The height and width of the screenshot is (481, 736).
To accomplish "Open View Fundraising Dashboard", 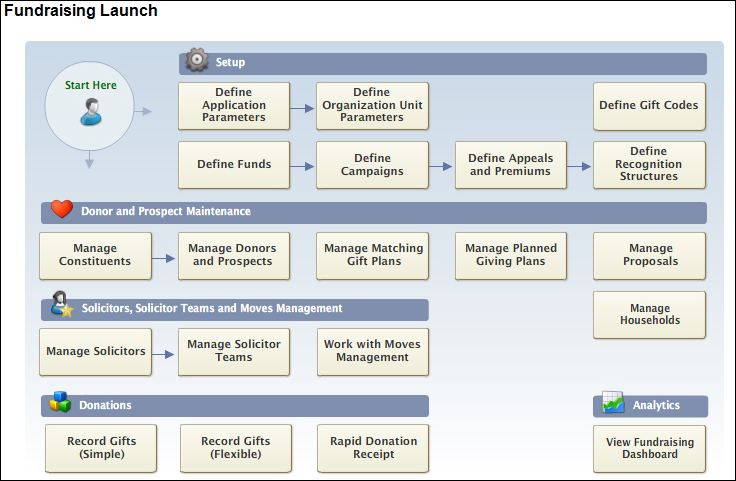I will [x=650, y=448].
